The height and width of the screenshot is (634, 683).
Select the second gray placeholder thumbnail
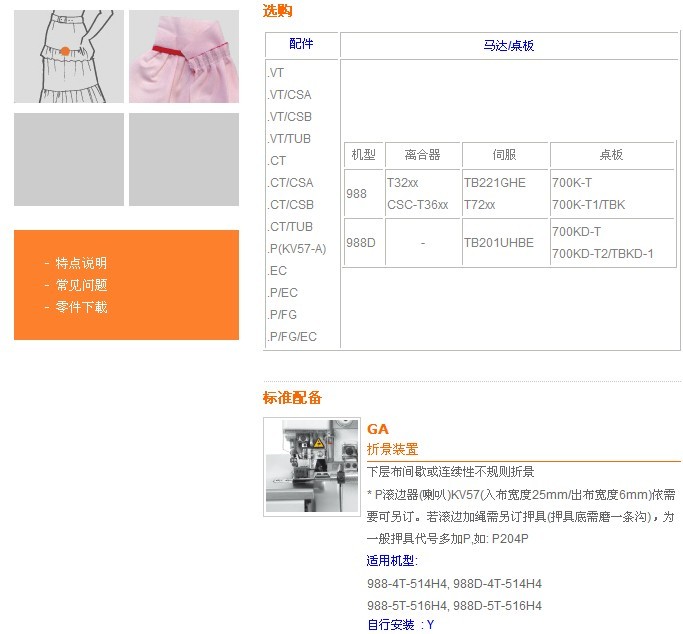[x=184, y=159]
